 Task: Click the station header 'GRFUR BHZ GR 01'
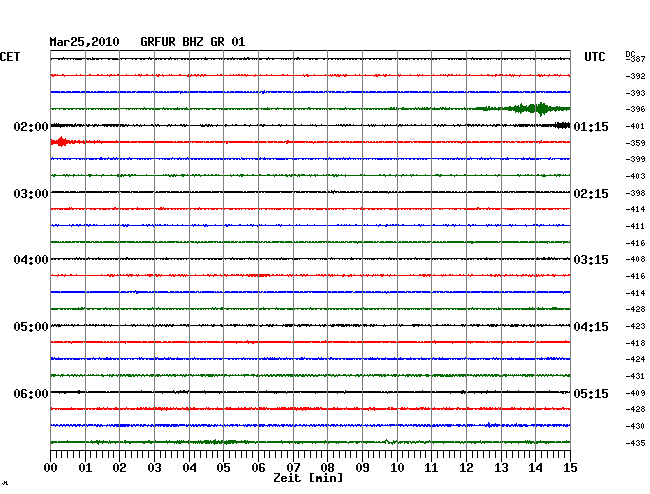(192, 42)
